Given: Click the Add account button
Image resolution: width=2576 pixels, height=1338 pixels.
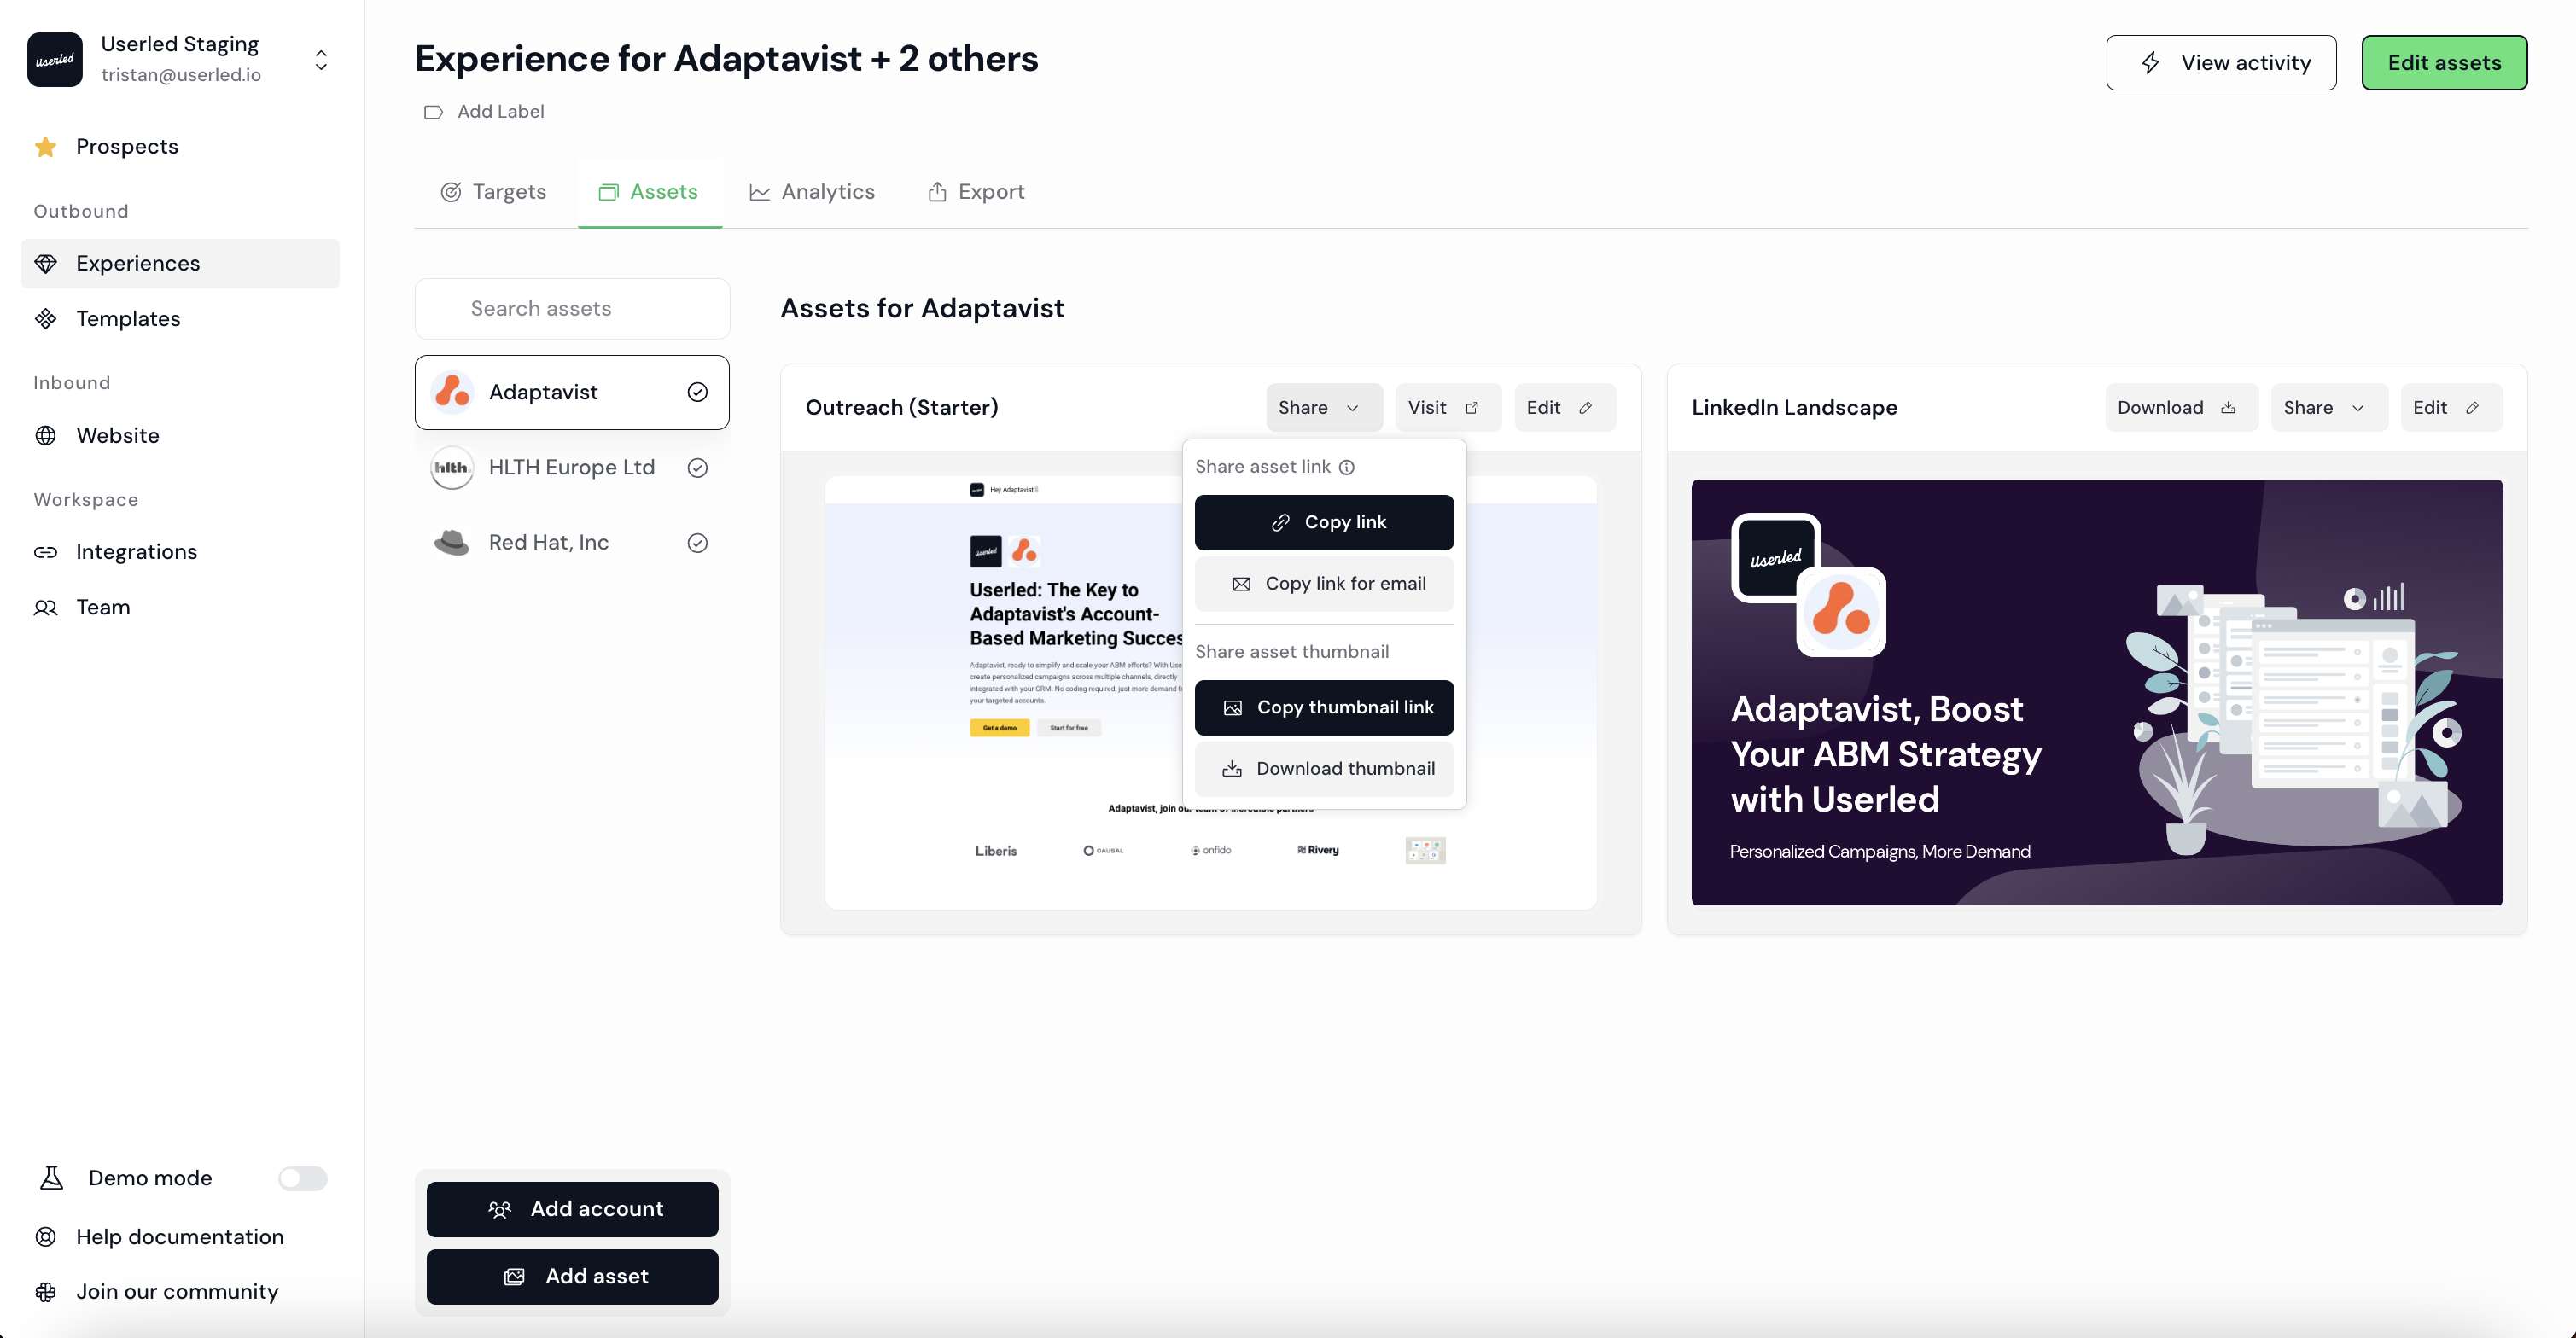Looking at the screenshot, I should [x=572, y=1209].
